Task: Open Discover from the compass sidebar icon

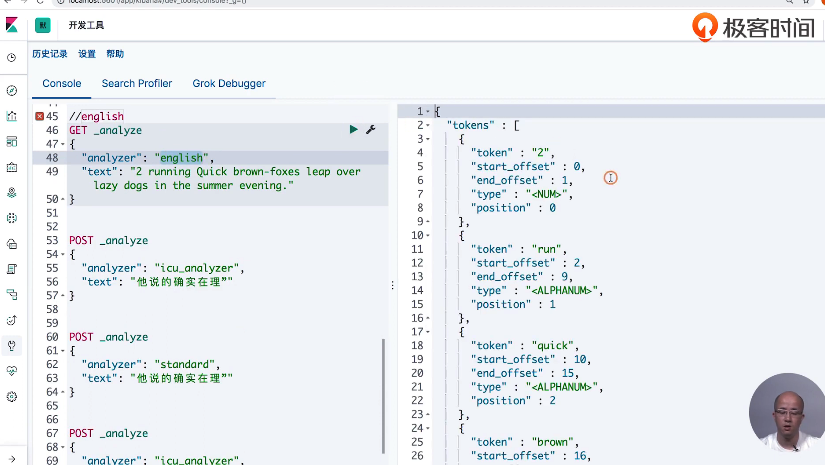Action: tap(12, 90)
